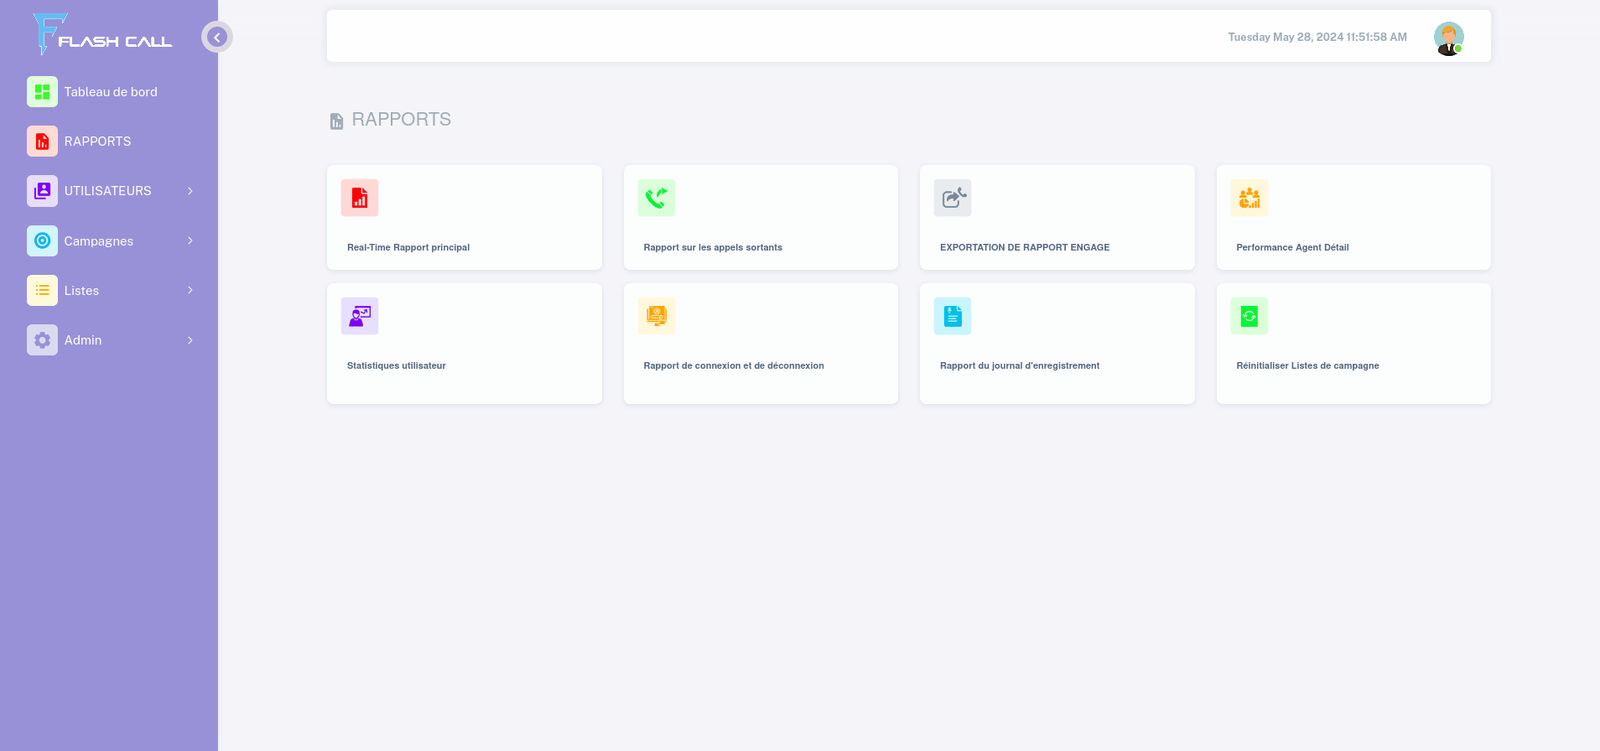Screen dimensions: 1600x751
Task: Open the Performance Agent Détail icon
Action: pyautogui.click(x=1249, y=198)
